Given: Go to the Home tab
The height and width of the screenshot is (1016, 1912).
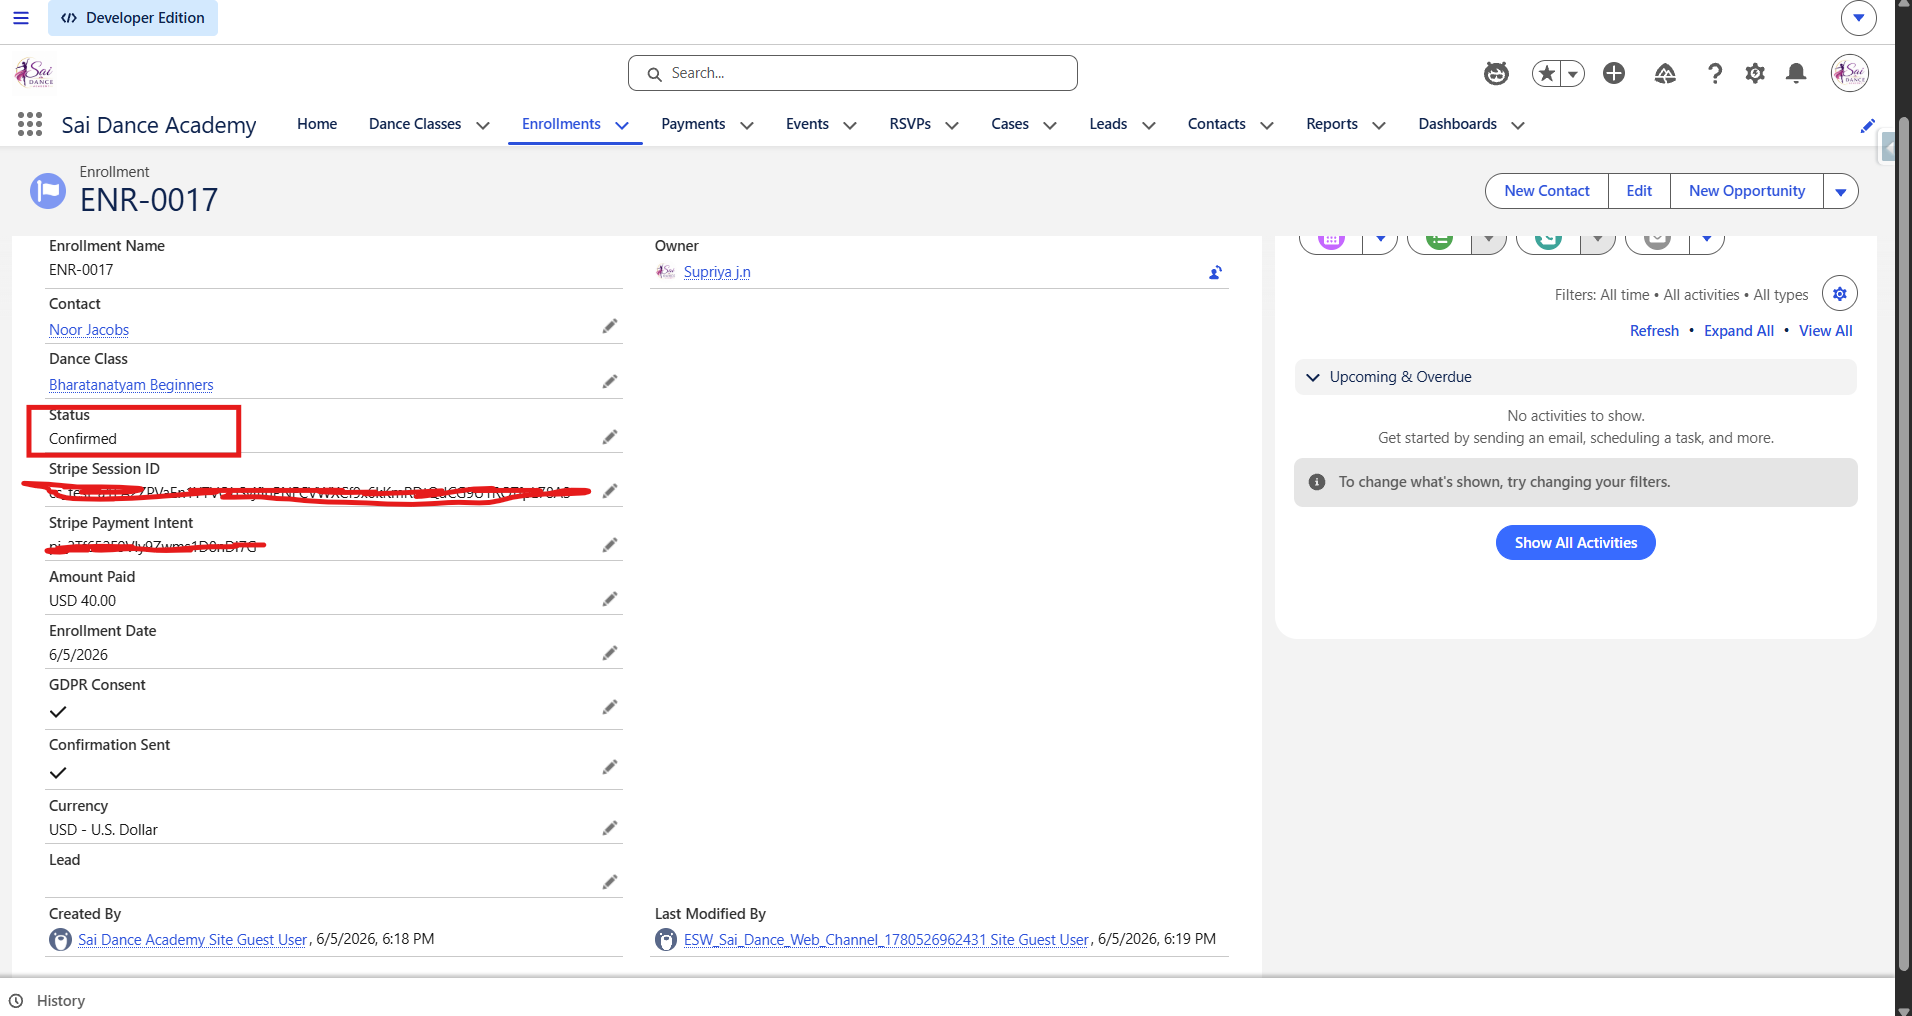Looking at the screenshot, I should (x=317, y=124).
